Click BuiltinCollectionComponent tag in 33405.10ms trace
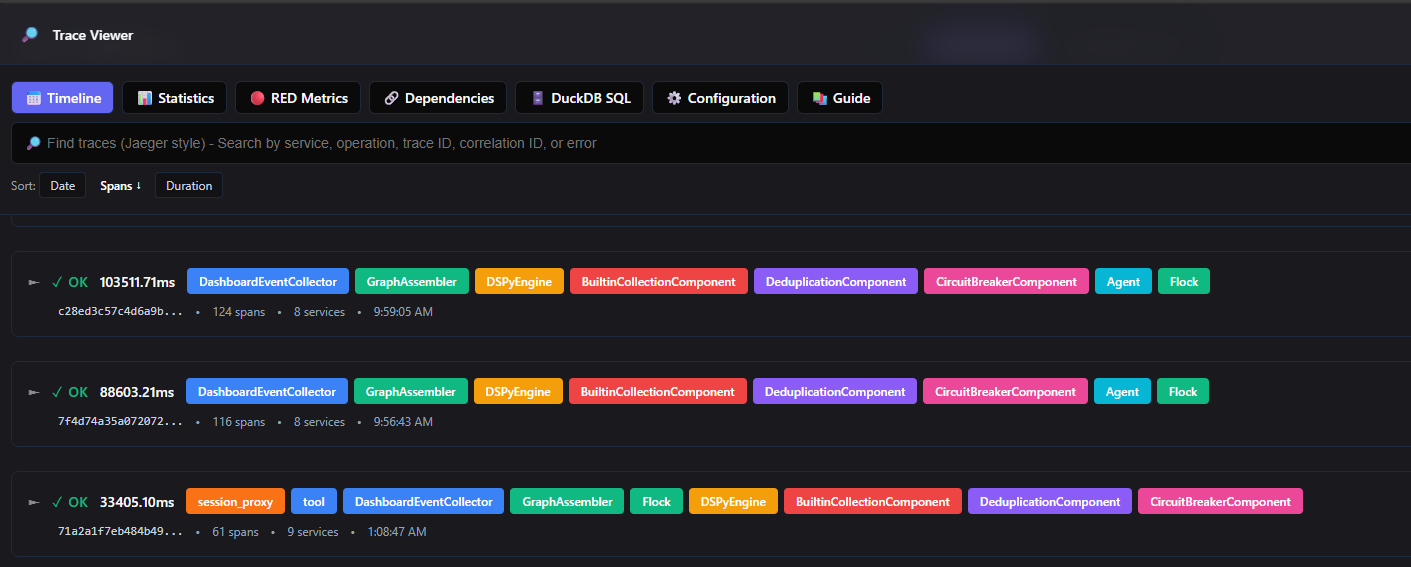The width and height of the screenshot is (1411, 567). pyautogui.click(x=873, y=502)
